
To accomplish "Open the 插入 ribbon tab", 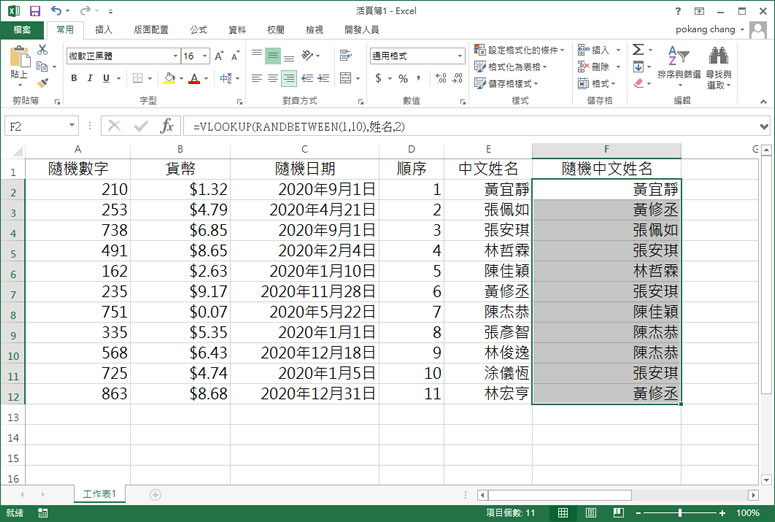I will pos(104,30).
